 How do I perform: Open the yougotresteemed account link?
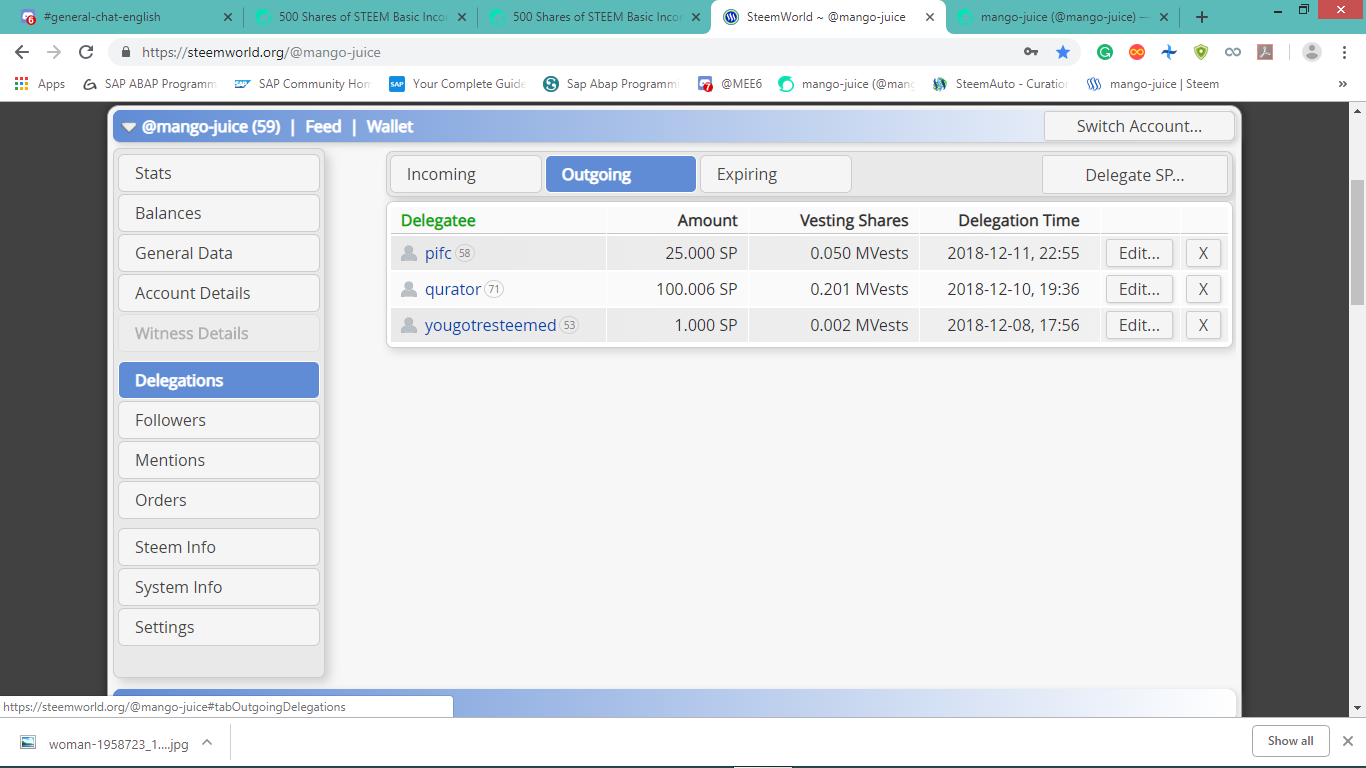(490, 325)
